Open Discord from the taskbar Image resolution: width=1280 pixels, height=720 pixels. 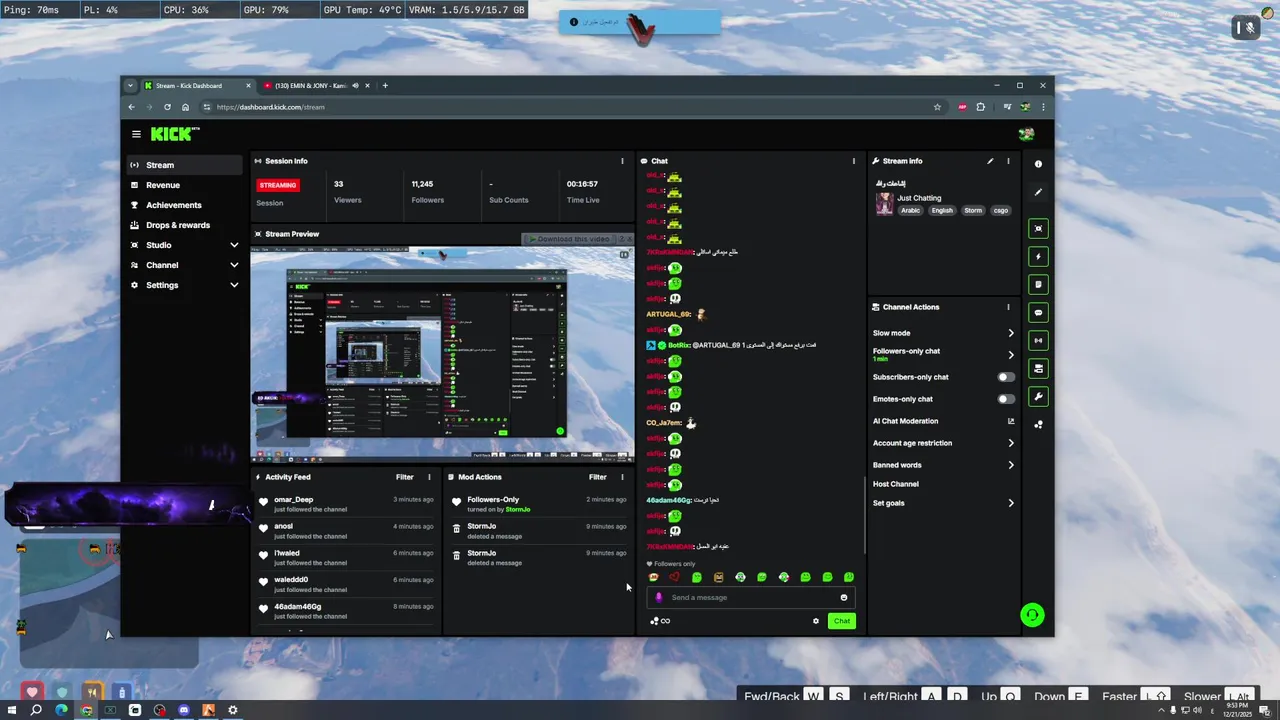[x=184, y=710]
